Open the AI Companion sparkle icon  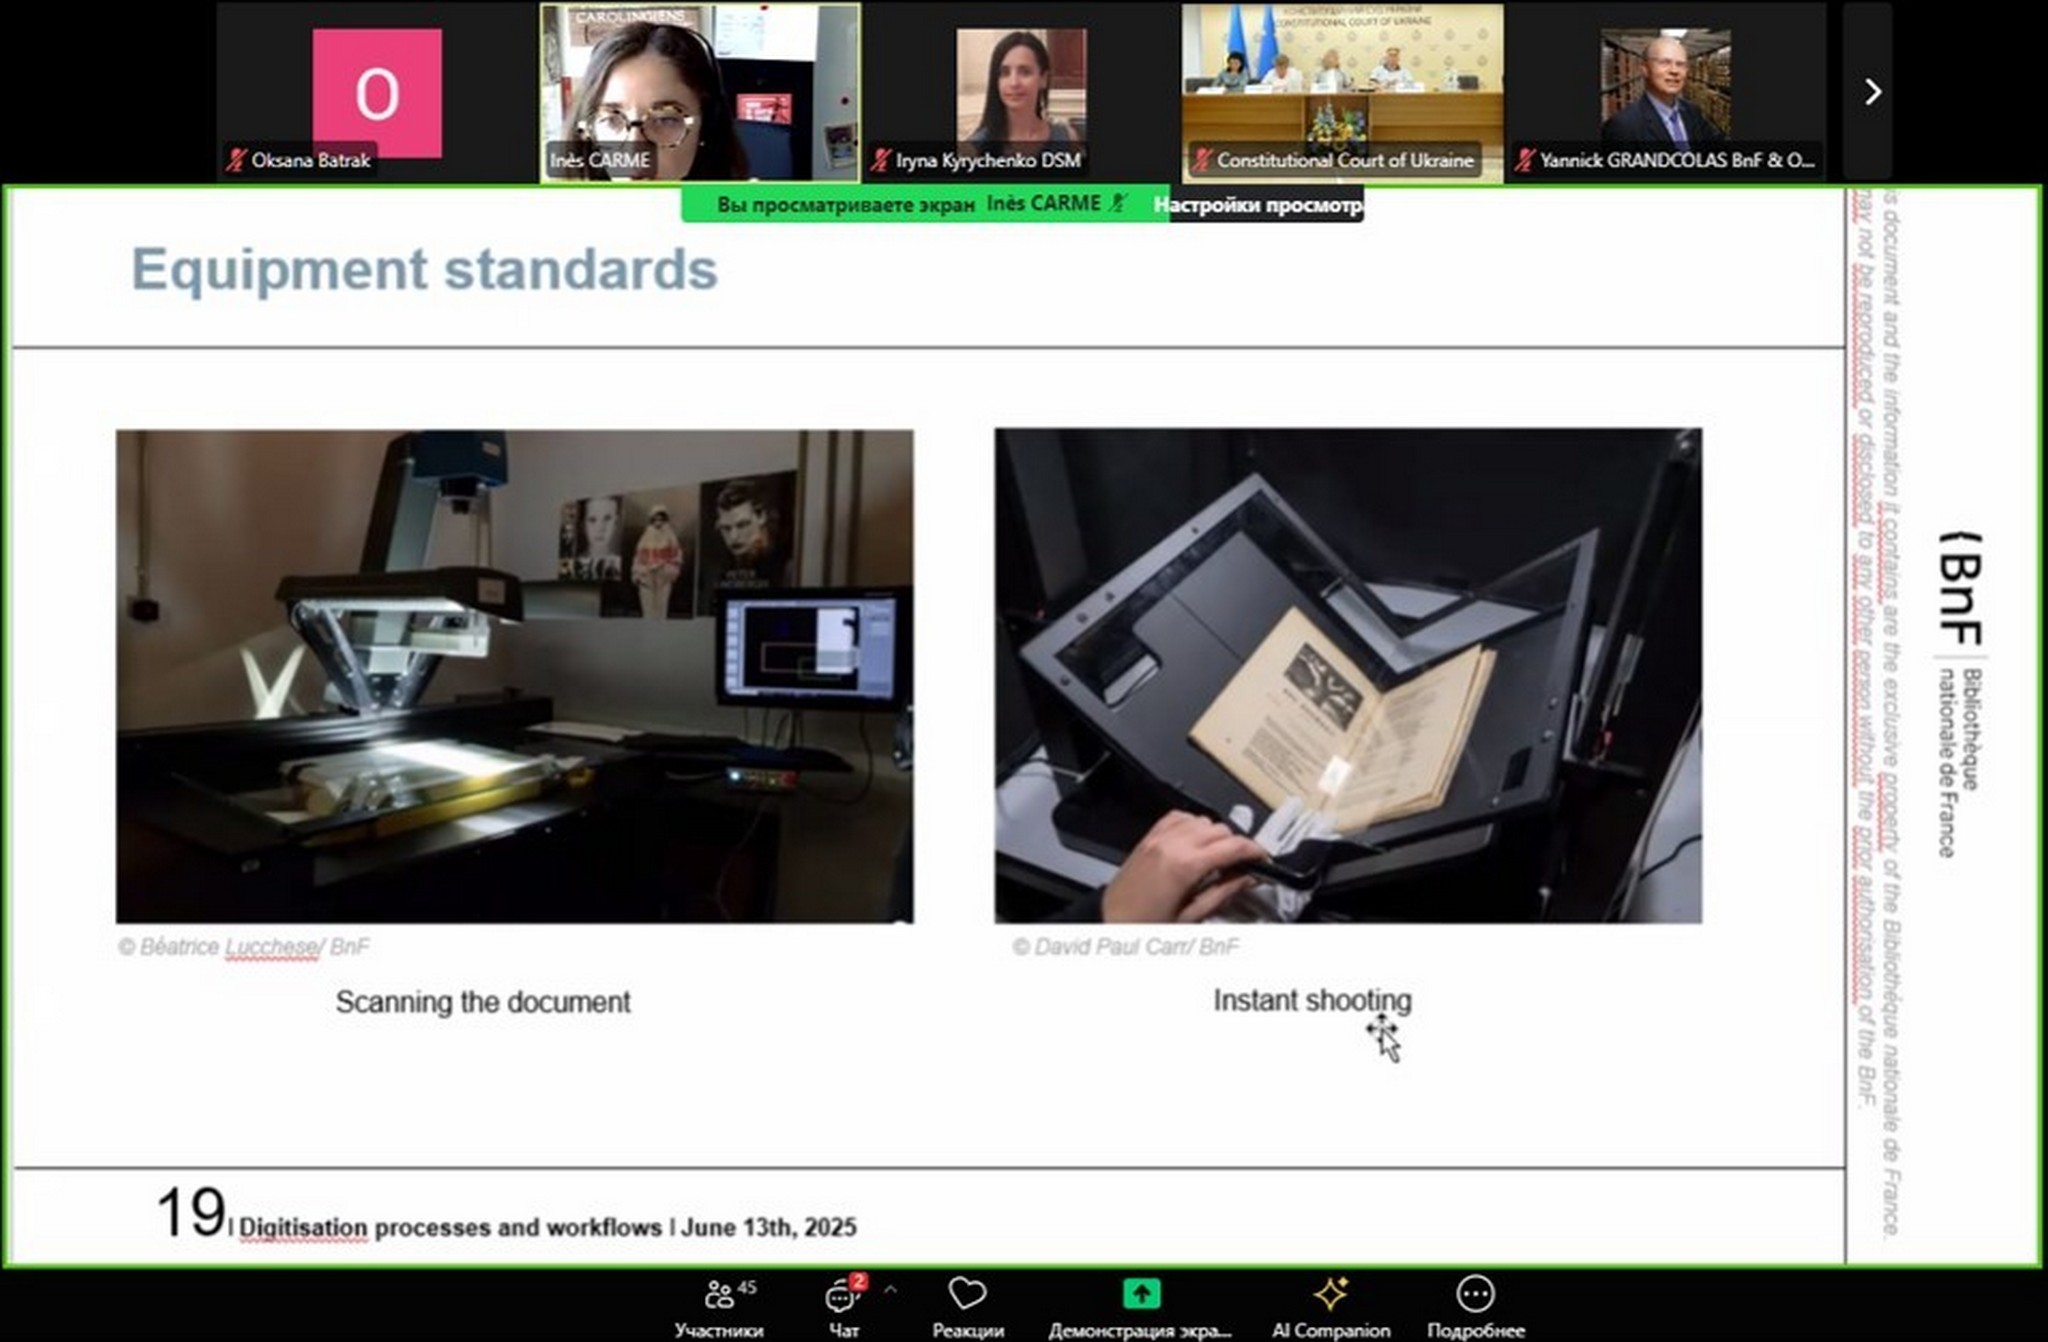pos(1331,1293)
